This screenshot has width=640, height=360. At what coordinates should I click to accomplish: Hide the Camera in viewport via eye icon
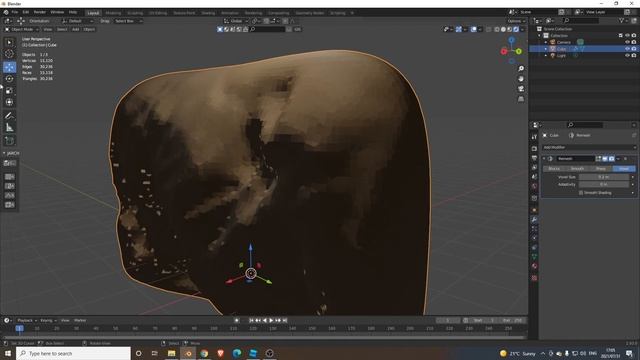[627, 42]
